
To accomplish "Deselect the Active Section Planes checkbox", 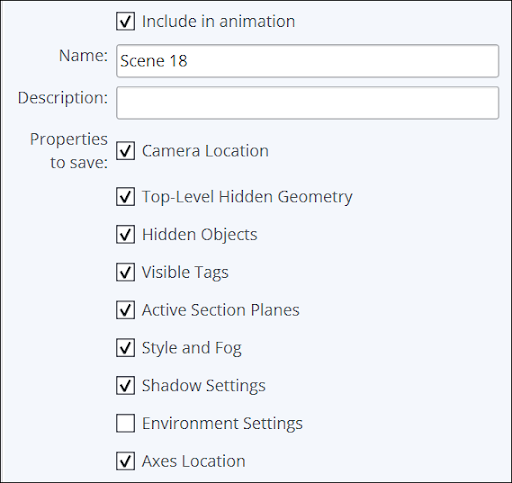I will point(125,310).
